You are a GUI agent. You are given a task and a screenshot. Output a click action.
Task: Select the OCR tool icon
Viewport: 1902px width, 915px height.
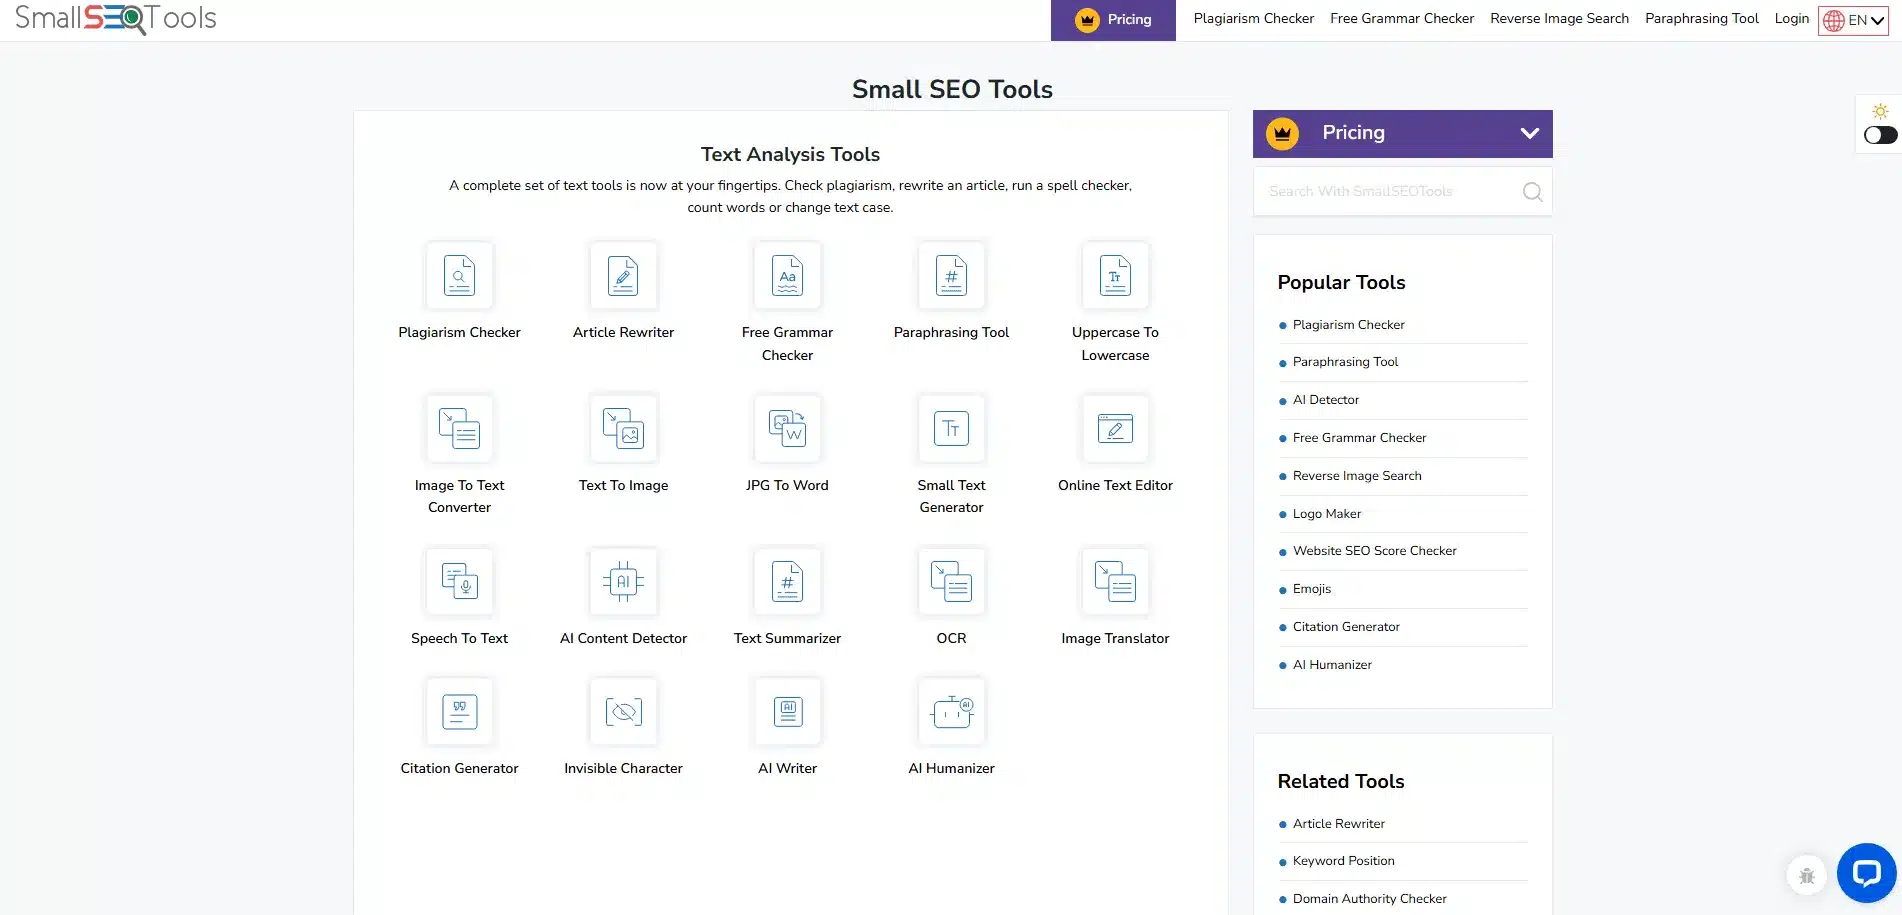(x=951, y=582)
